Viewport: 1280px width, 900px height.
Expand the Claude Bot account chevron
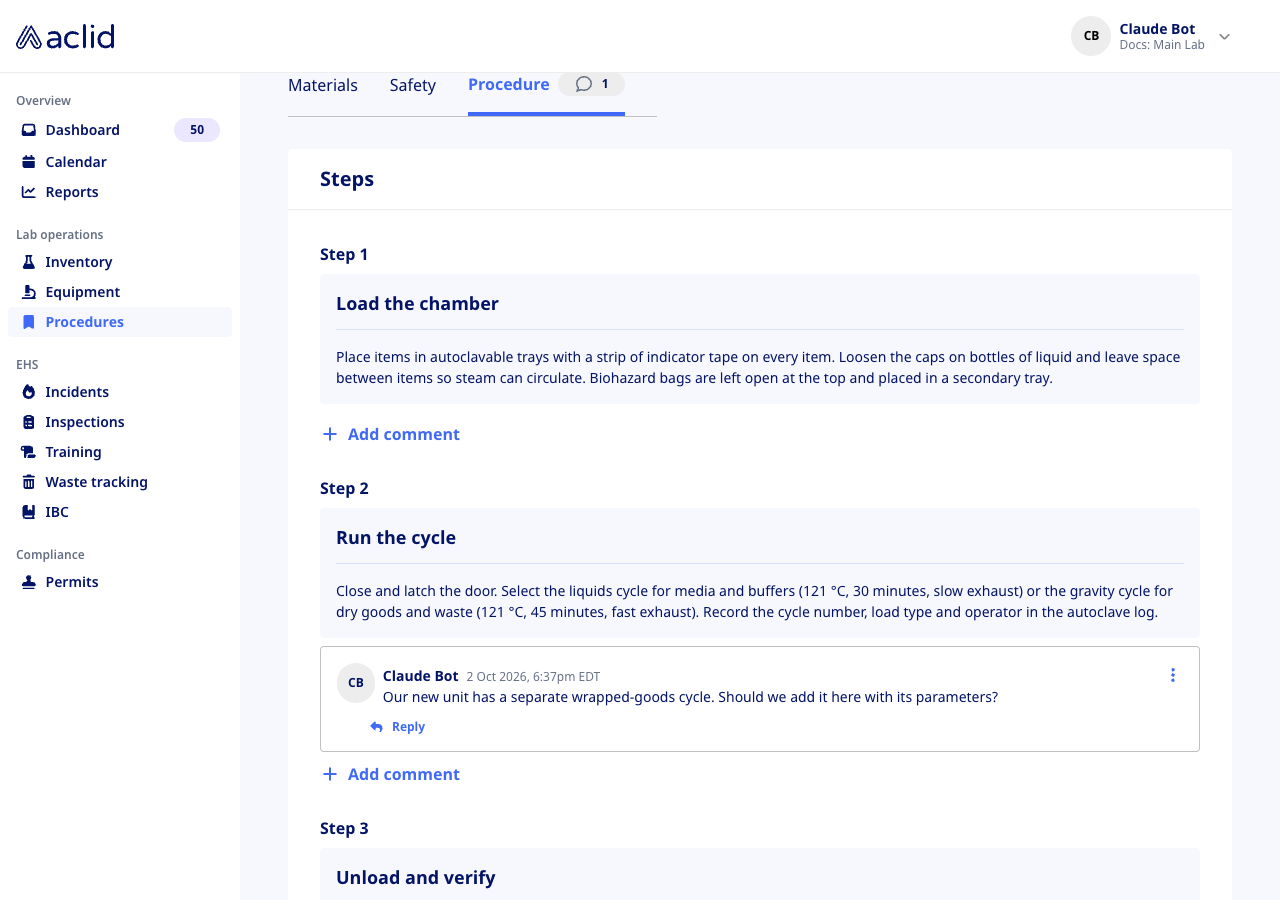click(x=1224, y=37)
